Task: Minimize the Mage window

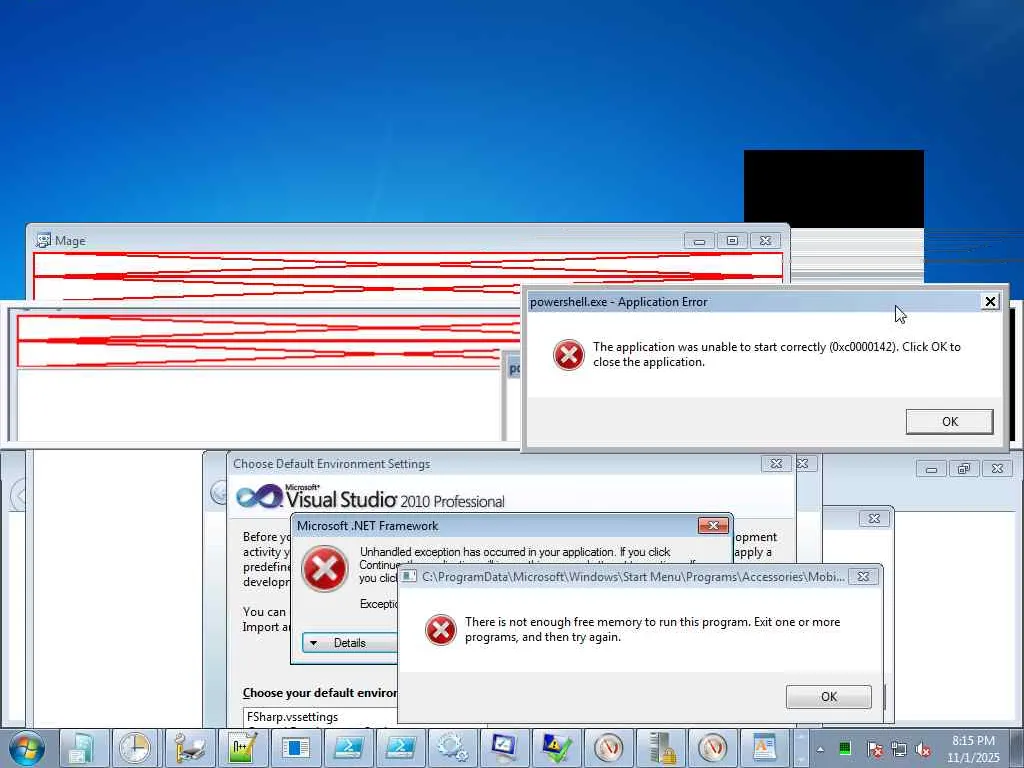Action: click(699, 241)
